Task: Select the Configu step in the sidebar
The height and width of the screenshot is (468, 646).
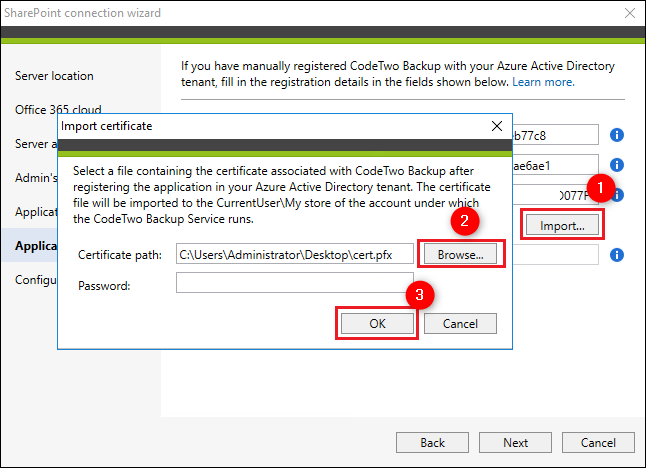Action: pyautogui.click(x=36, y=280)
